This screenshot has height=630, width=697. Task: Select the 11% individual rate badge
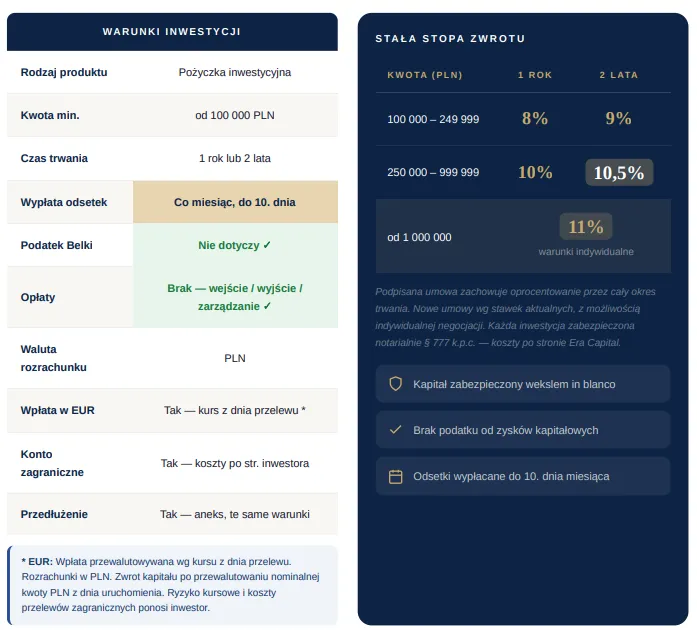click(585, 227)
